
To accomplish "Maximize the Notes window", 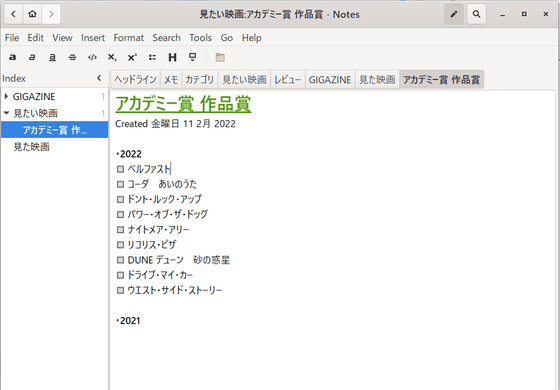I will [524, 14].
